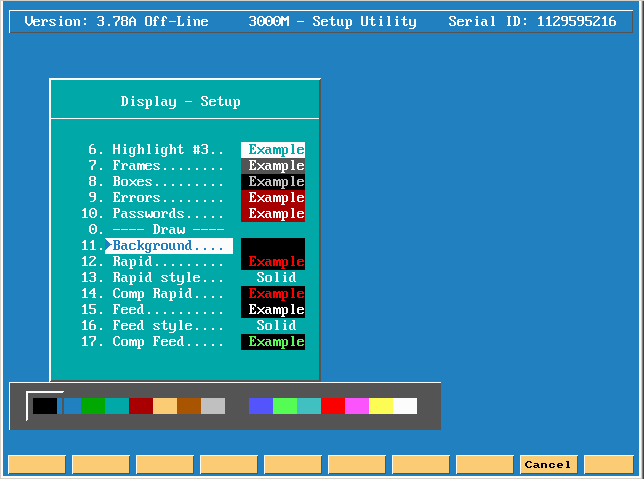
Task: Choose the light orange color swatch
Action: pos(165,406)
